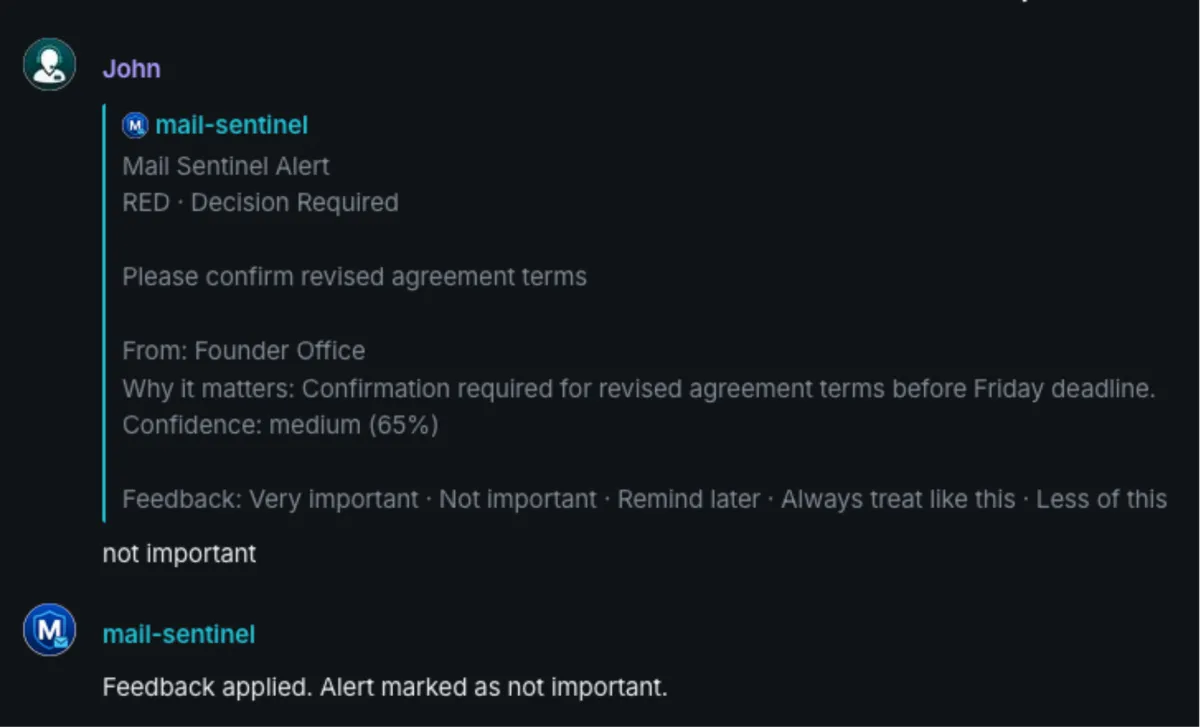This screenshot has height=727, width=1200.
Task: Select the "Very important" feedback option
Action: click(x=334, y=499)
